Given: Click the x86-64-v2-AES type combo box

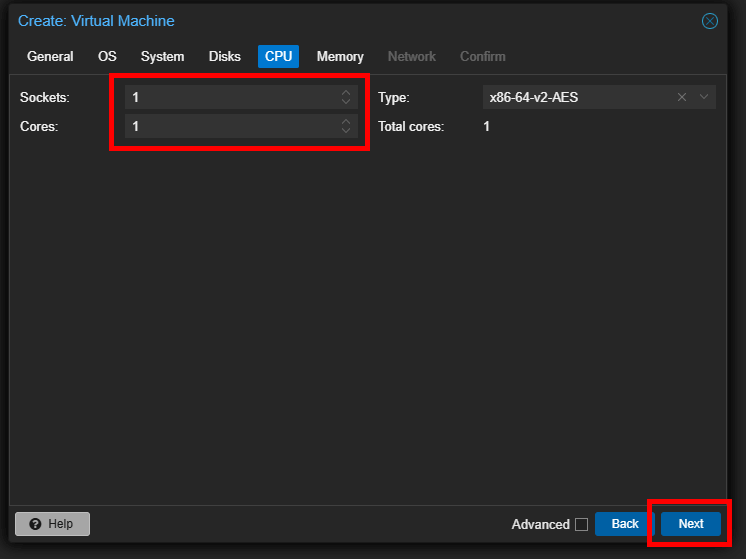Looking at the screenshot, I should pos(578,97).
